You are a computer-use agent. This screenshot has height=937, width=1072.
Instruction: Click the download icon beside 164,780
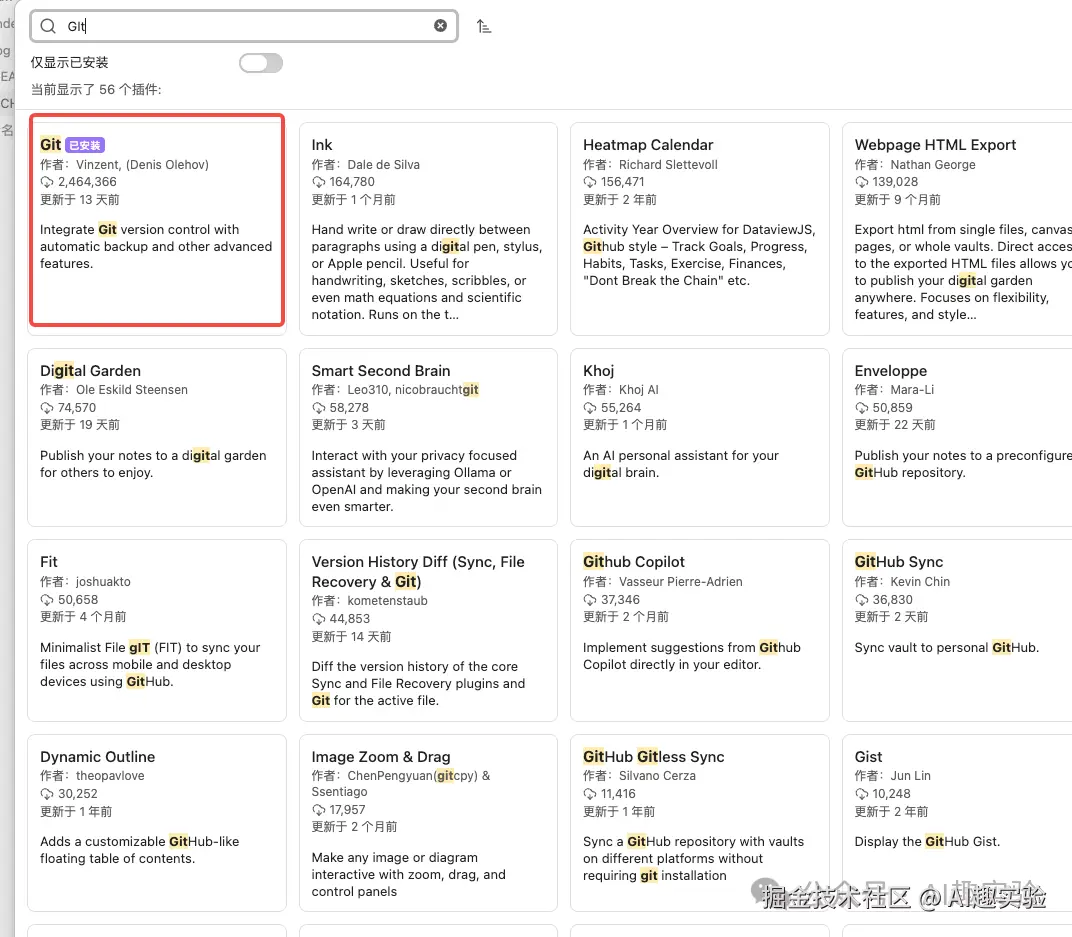pos(319,182)
